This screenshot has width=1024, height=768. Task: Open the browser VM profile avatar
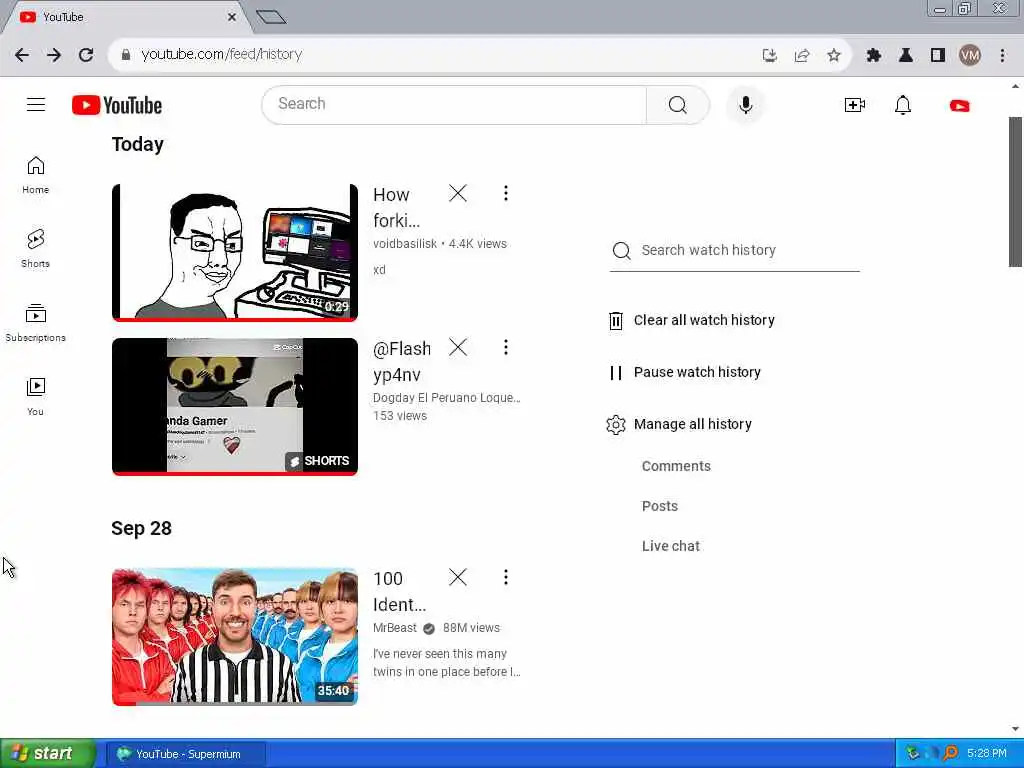tap(970, 56)
